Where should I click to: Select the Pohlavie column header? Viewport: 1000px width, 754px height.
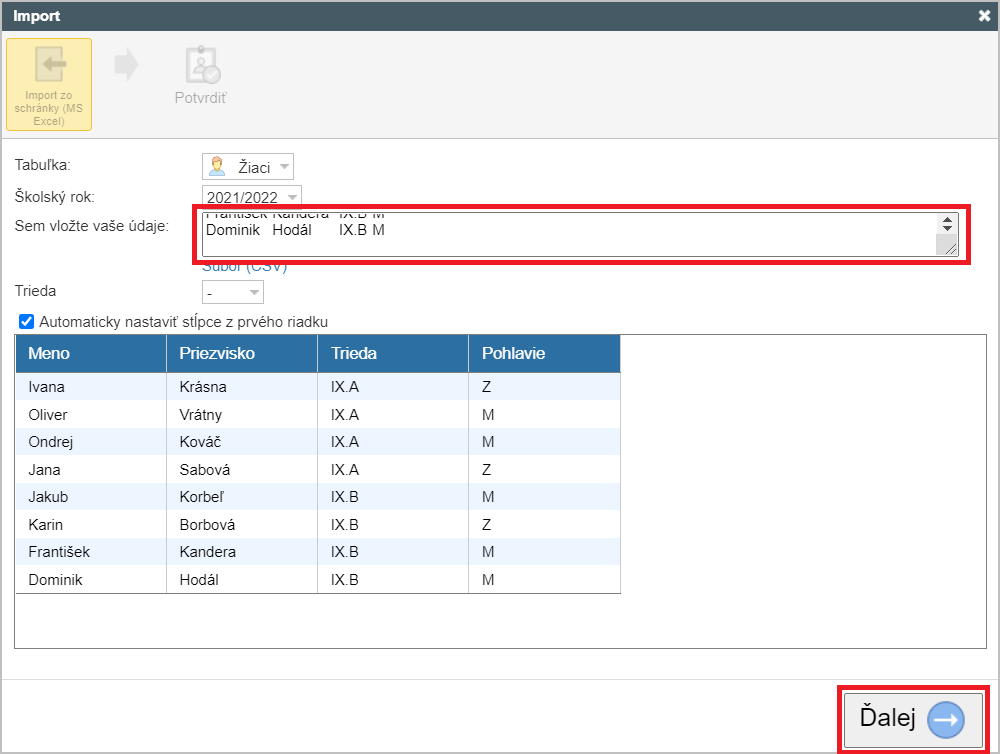pos(543,354)
